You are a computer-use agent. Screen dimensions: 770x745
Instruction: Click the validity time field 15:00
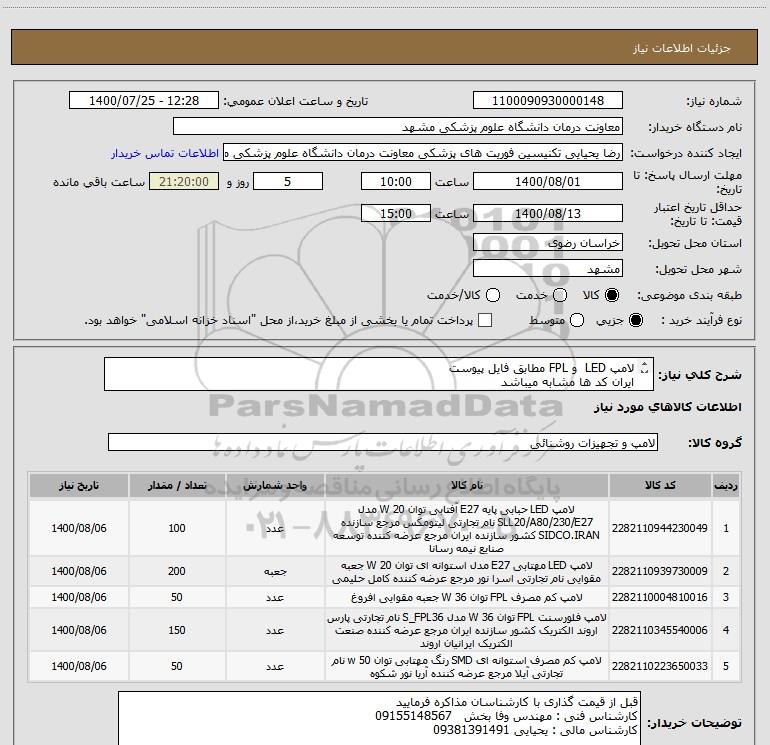[x=396, y=214]
